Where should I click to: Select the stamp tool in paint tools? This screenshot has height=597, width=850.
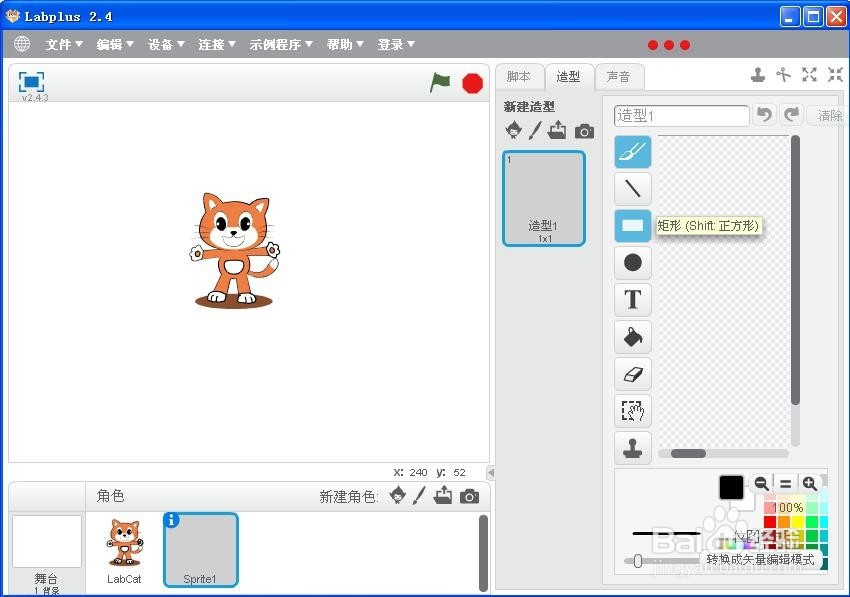[x=633, y=447]
